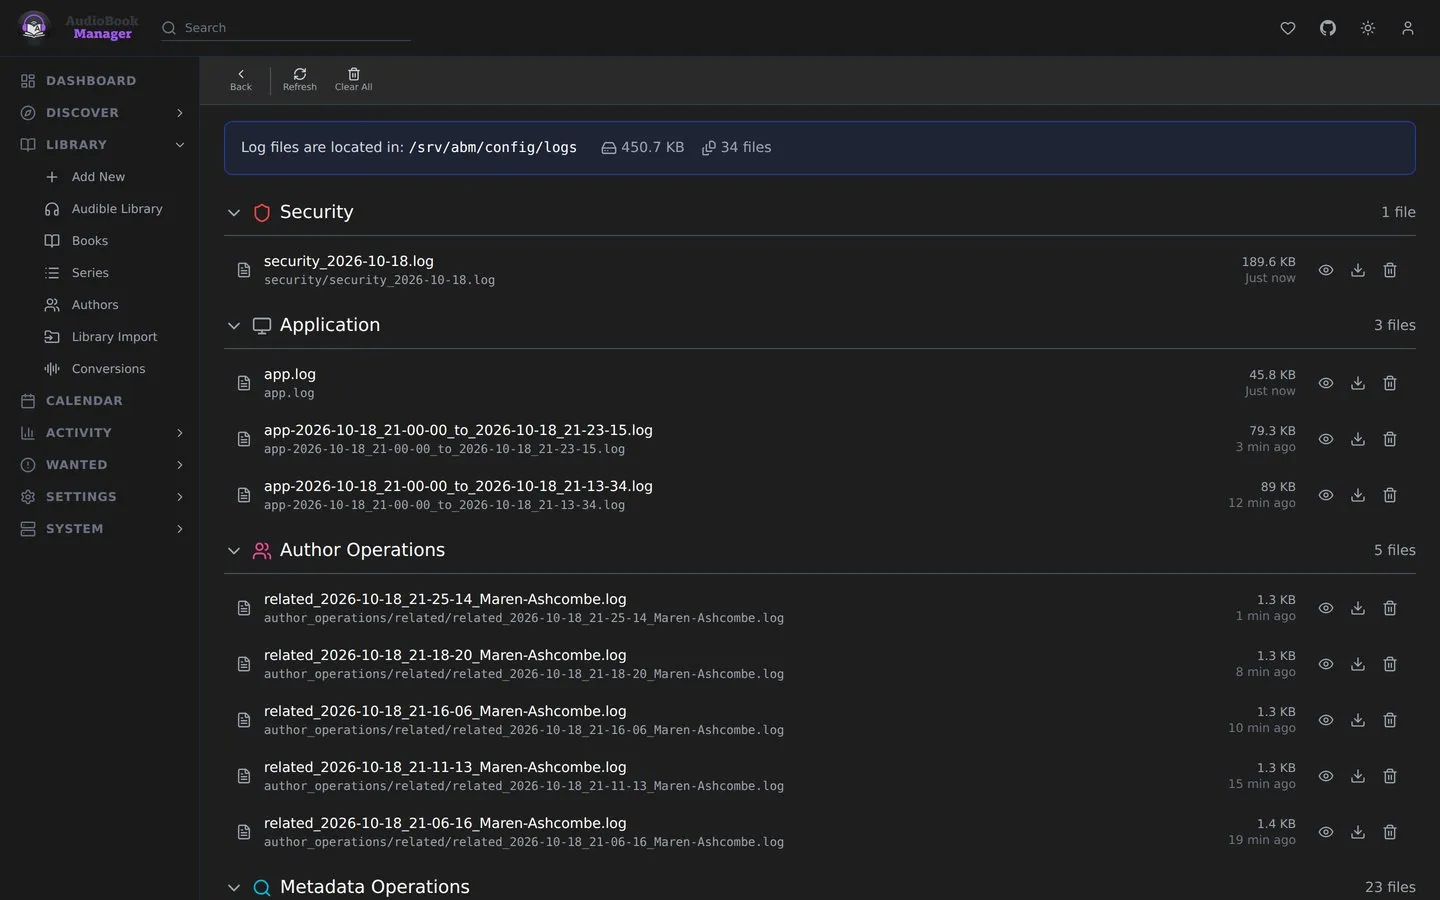1440x900 pixels.
Task: View the app log ending 21-23-15
Action: coord(1326,439)
